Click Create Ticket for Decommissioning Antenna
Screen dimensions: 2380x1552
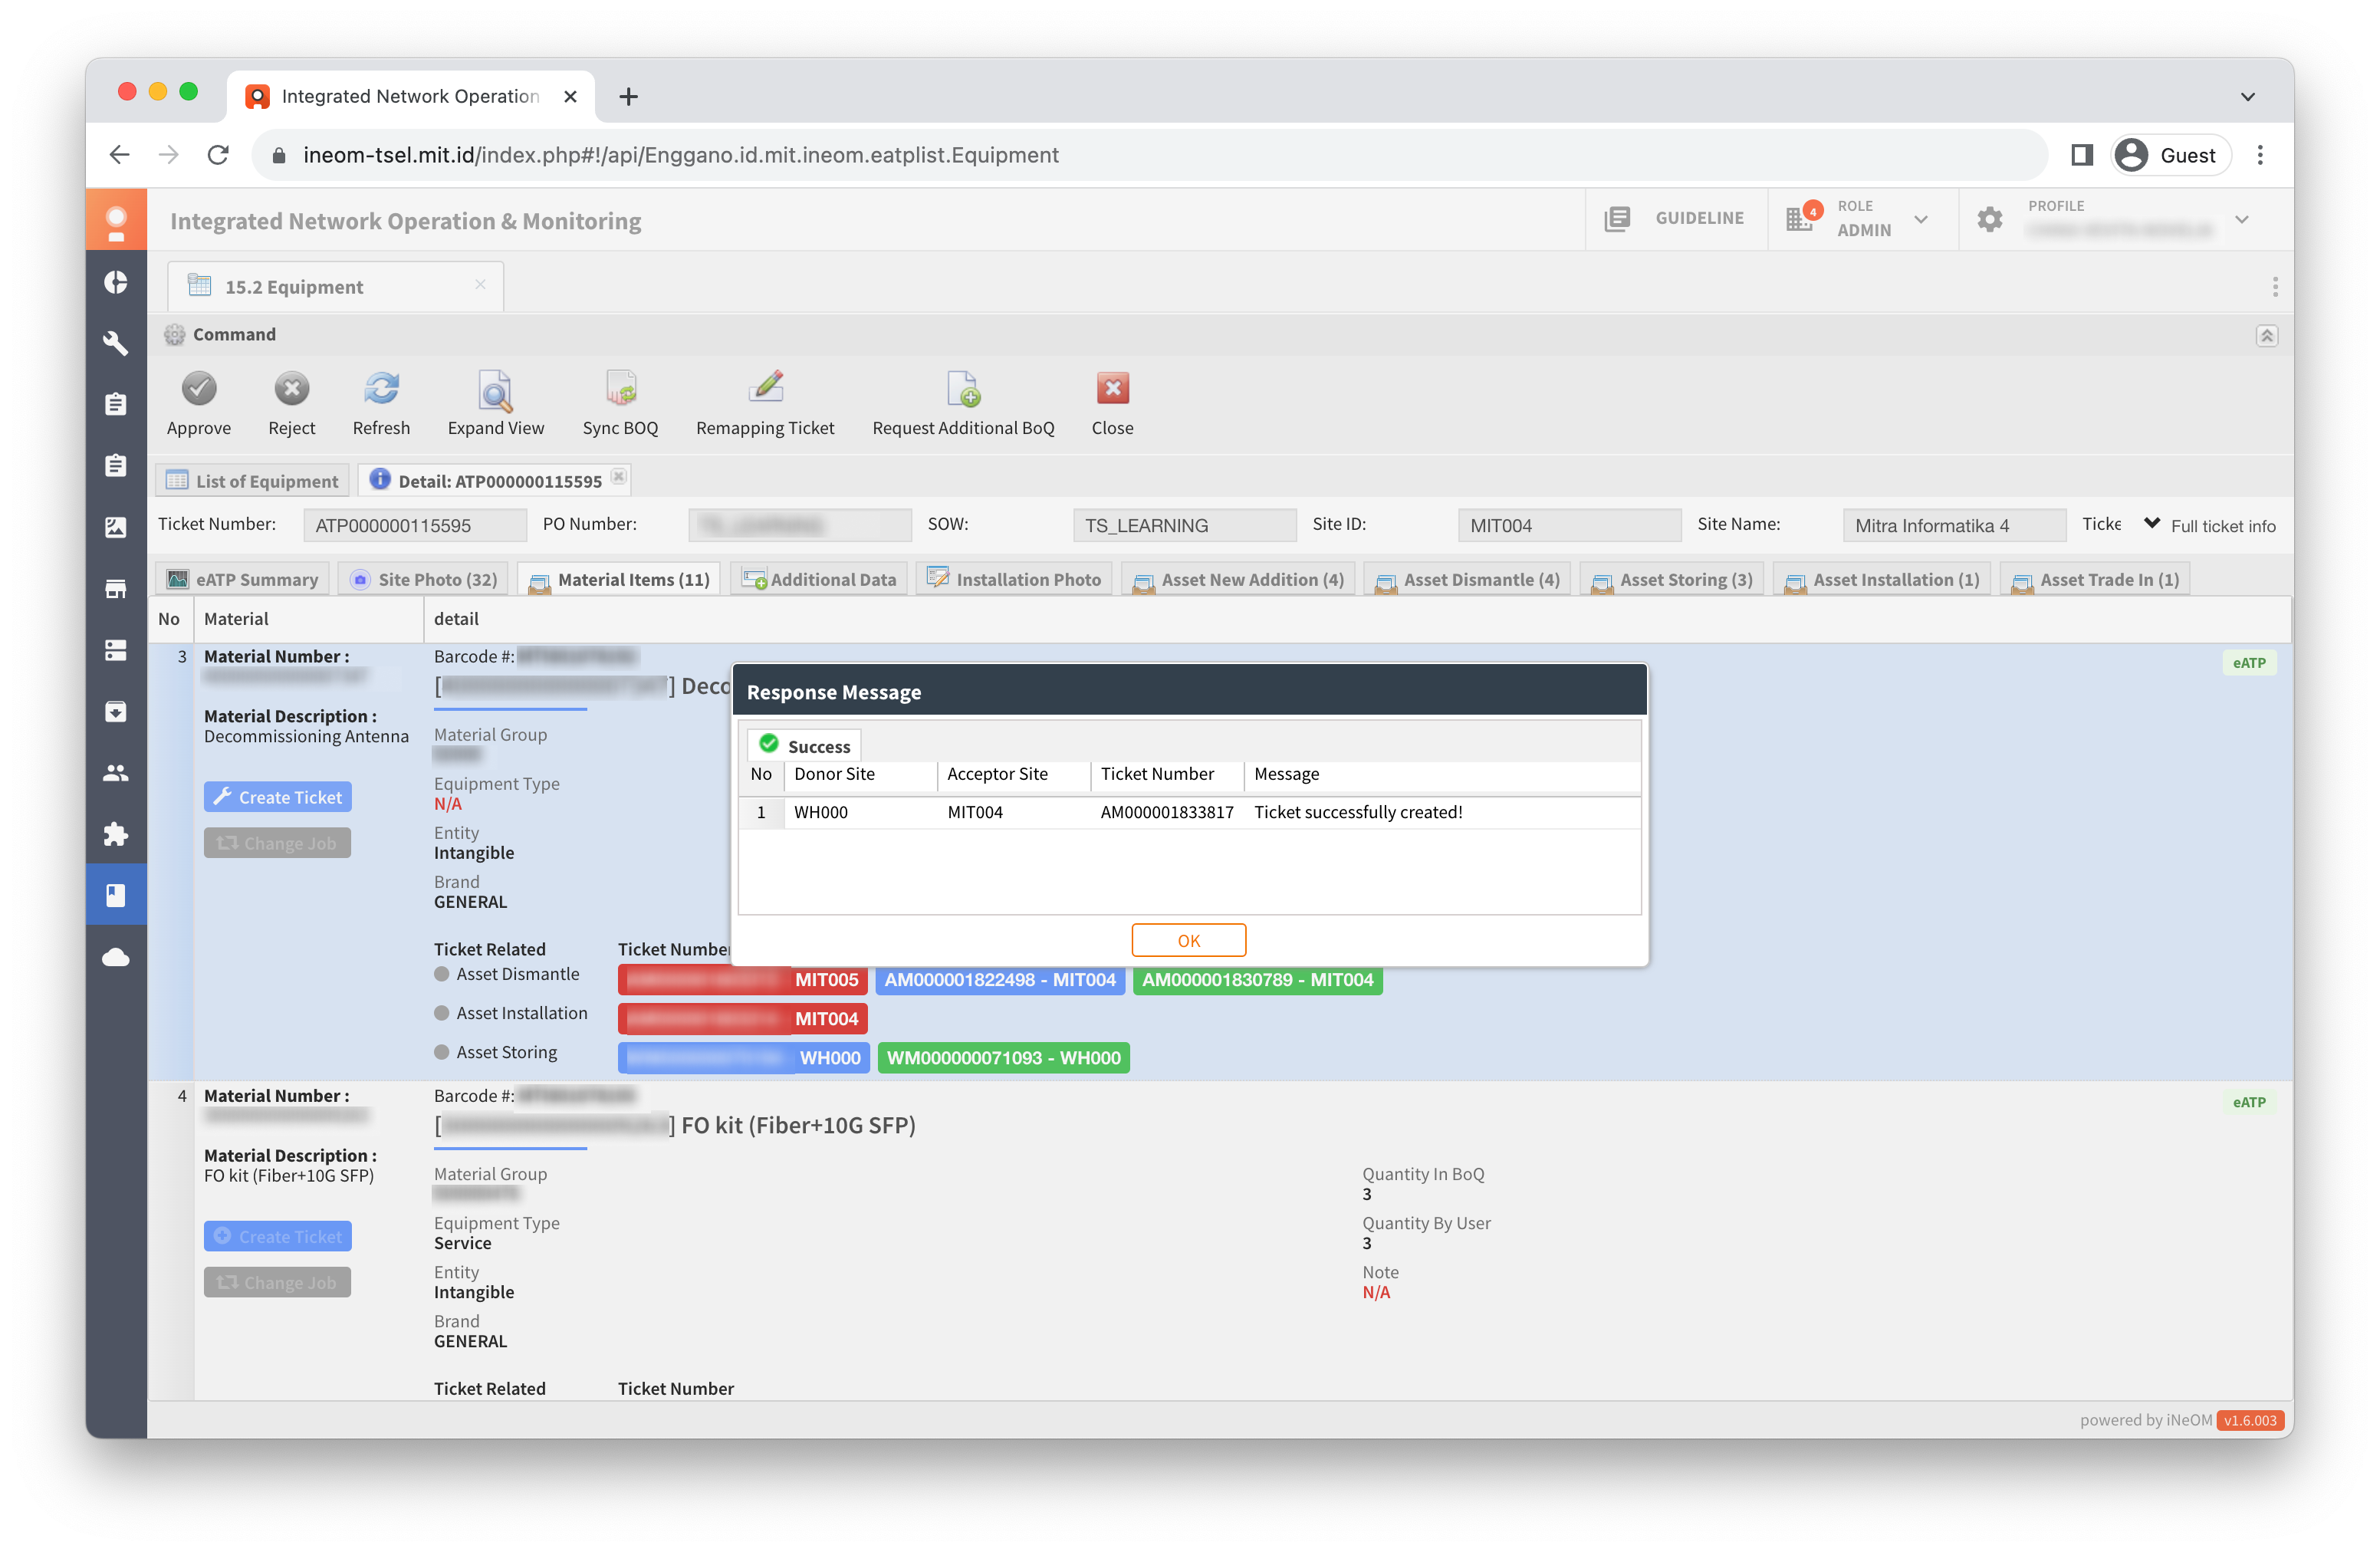pyautogui.click(x=277, y=798)
